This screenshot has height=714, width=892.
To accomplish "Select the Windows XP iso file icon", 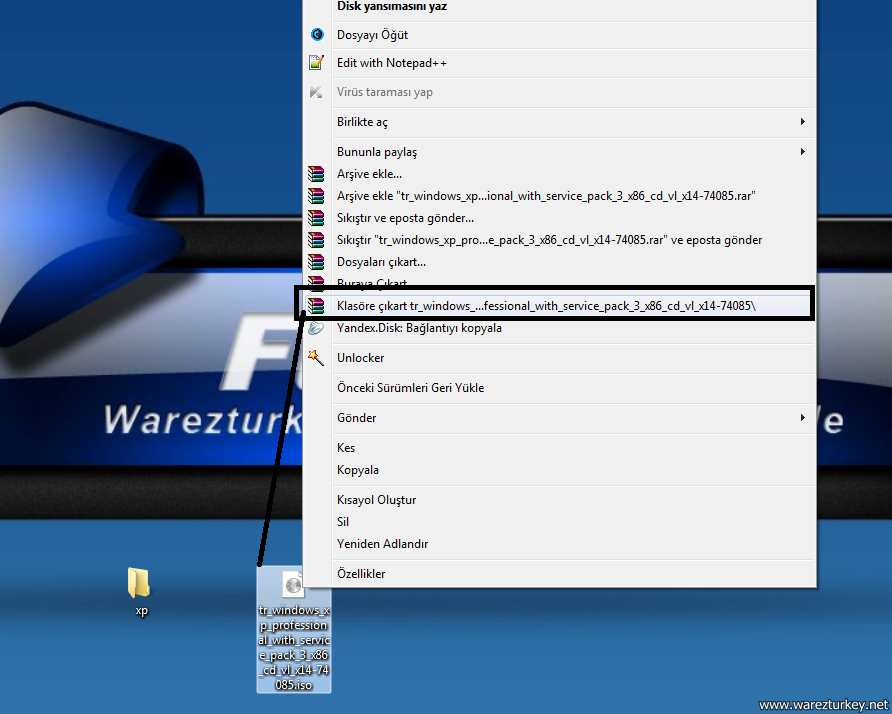I will pos(293,584).
